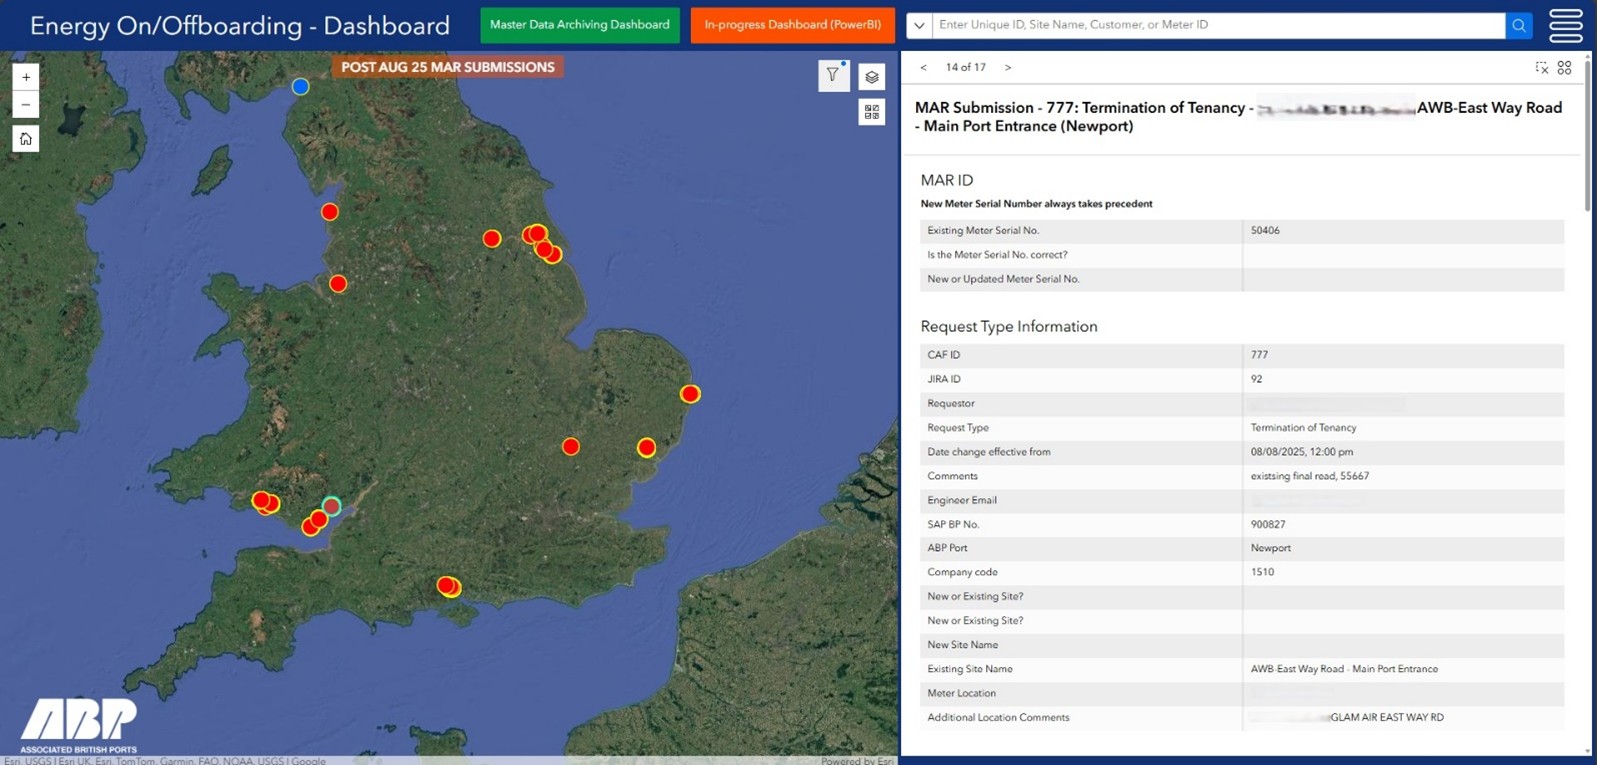Click the 'Engineer Email' row label
Image resolution: width=1597 pixels, height=765 pixels.
(962, 500)
